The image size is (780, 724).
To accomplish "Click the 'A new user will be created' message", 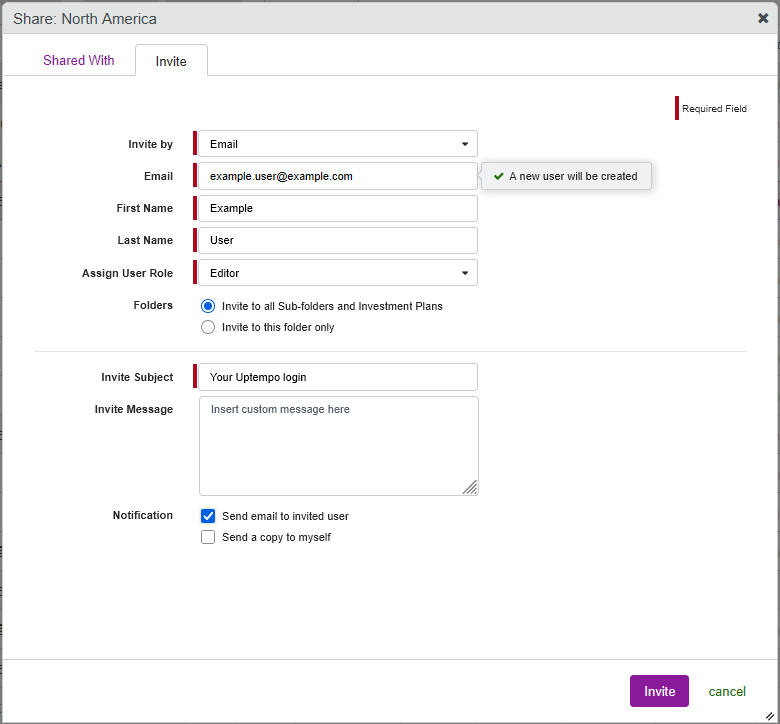I will pyautogui.click(x=573, y=176).
